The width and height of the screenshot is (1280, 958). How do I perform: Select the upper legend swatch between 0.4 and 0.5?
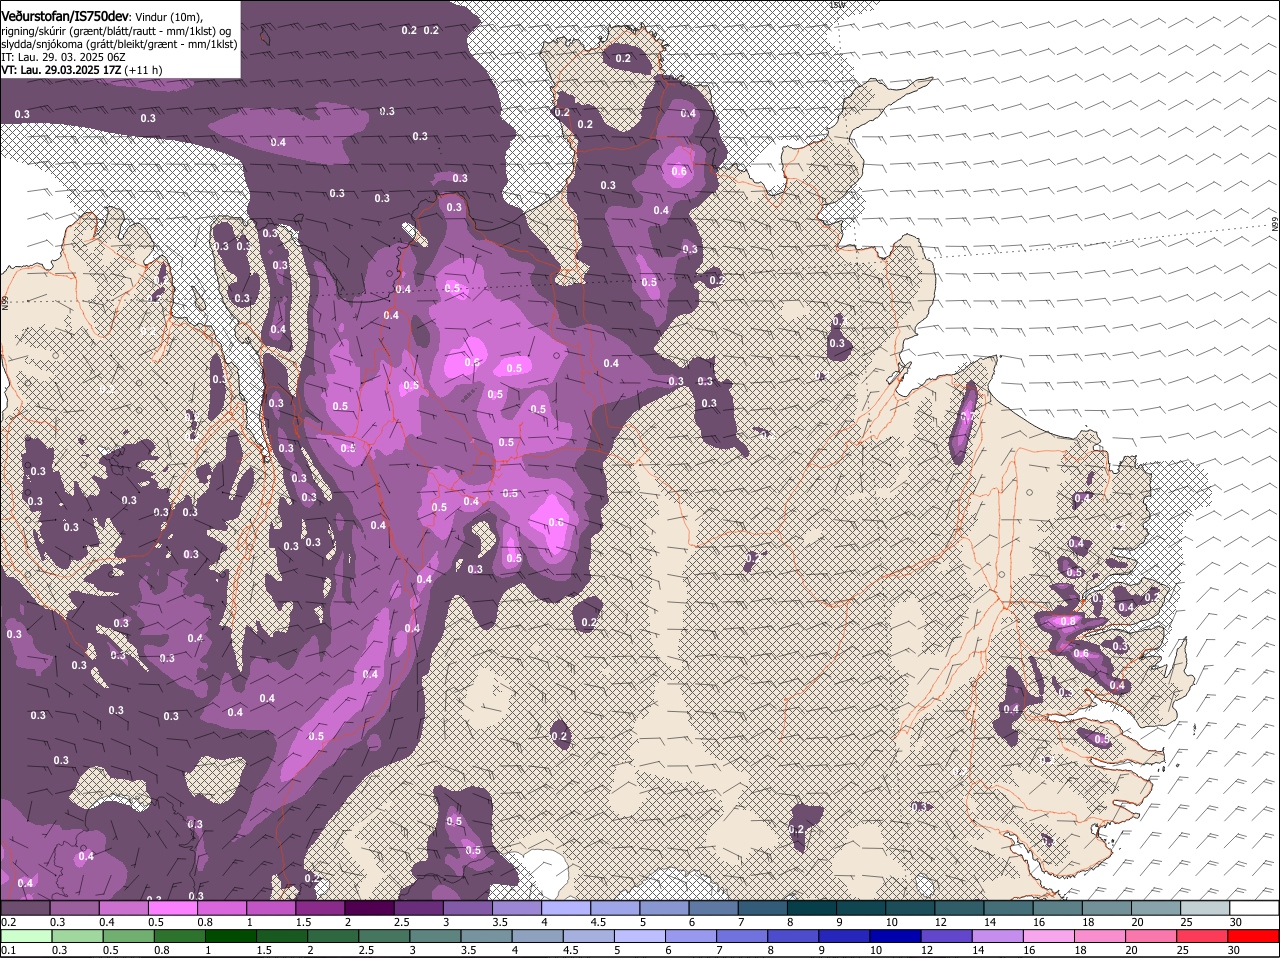point(123,908)
